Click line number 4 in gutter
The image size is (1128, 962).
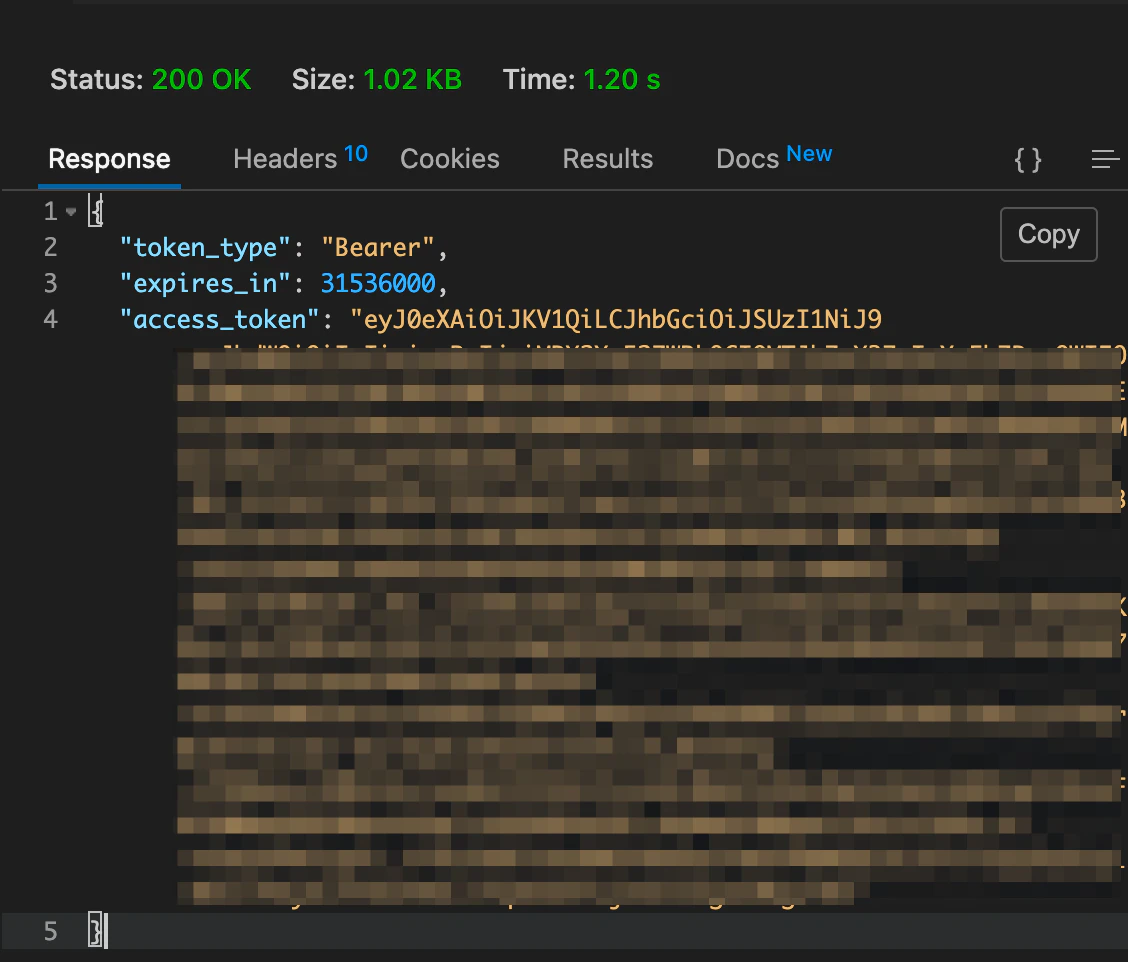pos(50,319)
